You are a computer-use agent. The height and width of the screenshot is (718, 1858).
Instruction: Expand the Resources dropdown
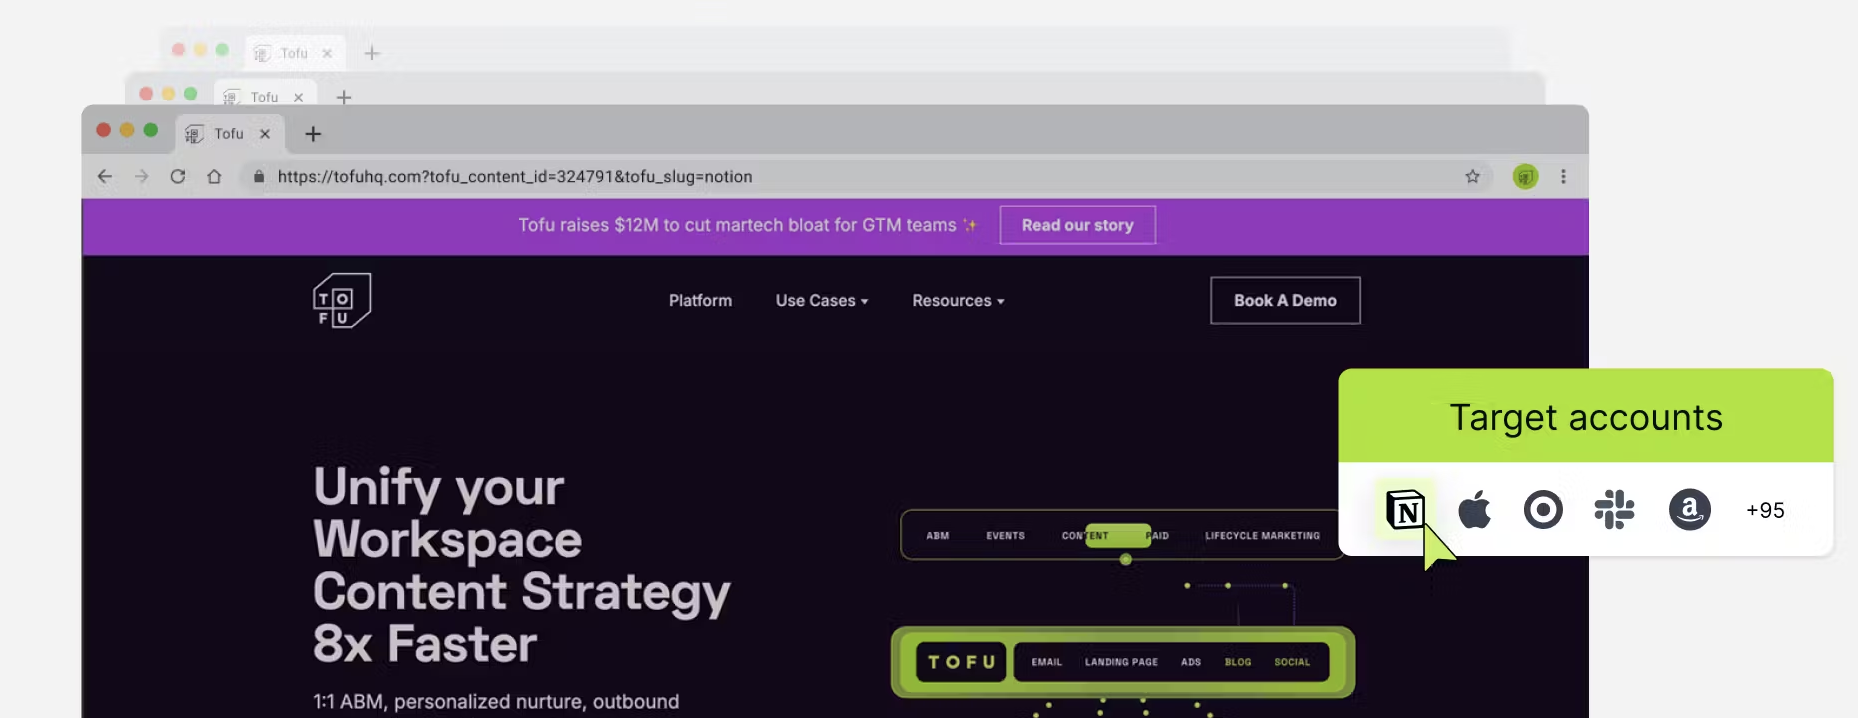click(958, 300)
